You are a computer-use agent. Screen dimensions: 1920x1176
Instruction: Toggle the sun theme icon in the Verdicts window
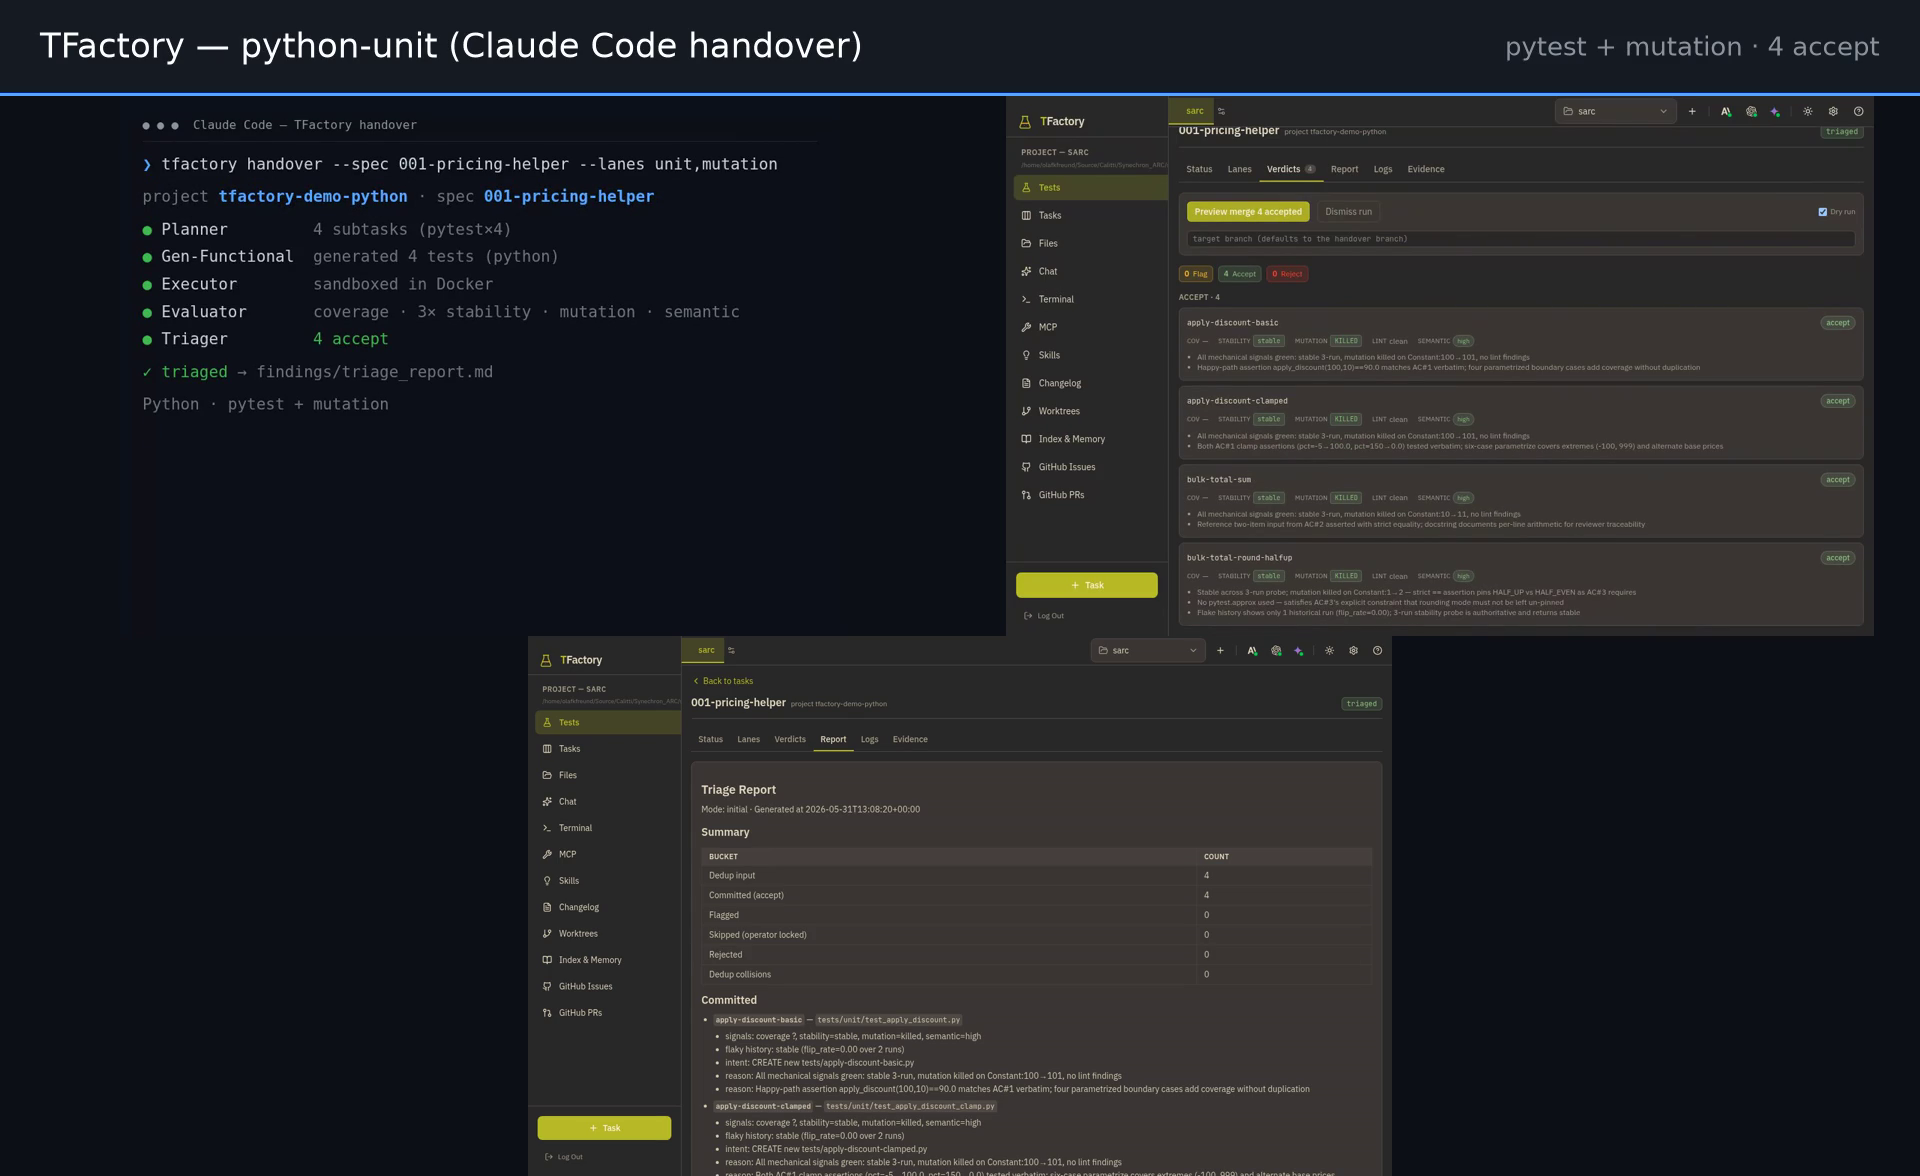point(1808,112)
